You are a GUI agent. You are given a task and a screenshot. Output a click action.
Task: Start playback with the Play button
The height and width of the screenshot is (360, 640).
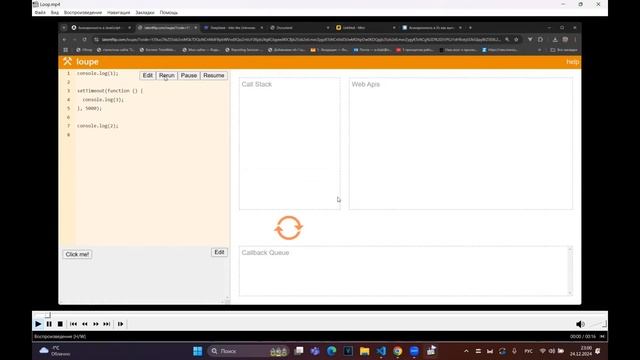coord(38,324)
